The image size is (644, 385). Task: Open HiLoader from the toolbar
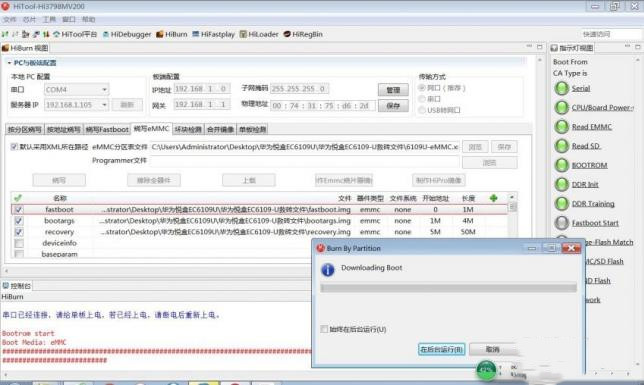click(259, 34)
